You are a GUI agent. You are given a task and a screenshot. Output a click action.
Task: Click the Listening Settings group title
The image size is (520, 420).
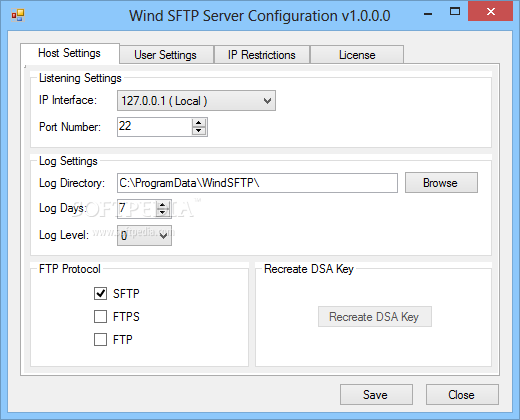80,78
